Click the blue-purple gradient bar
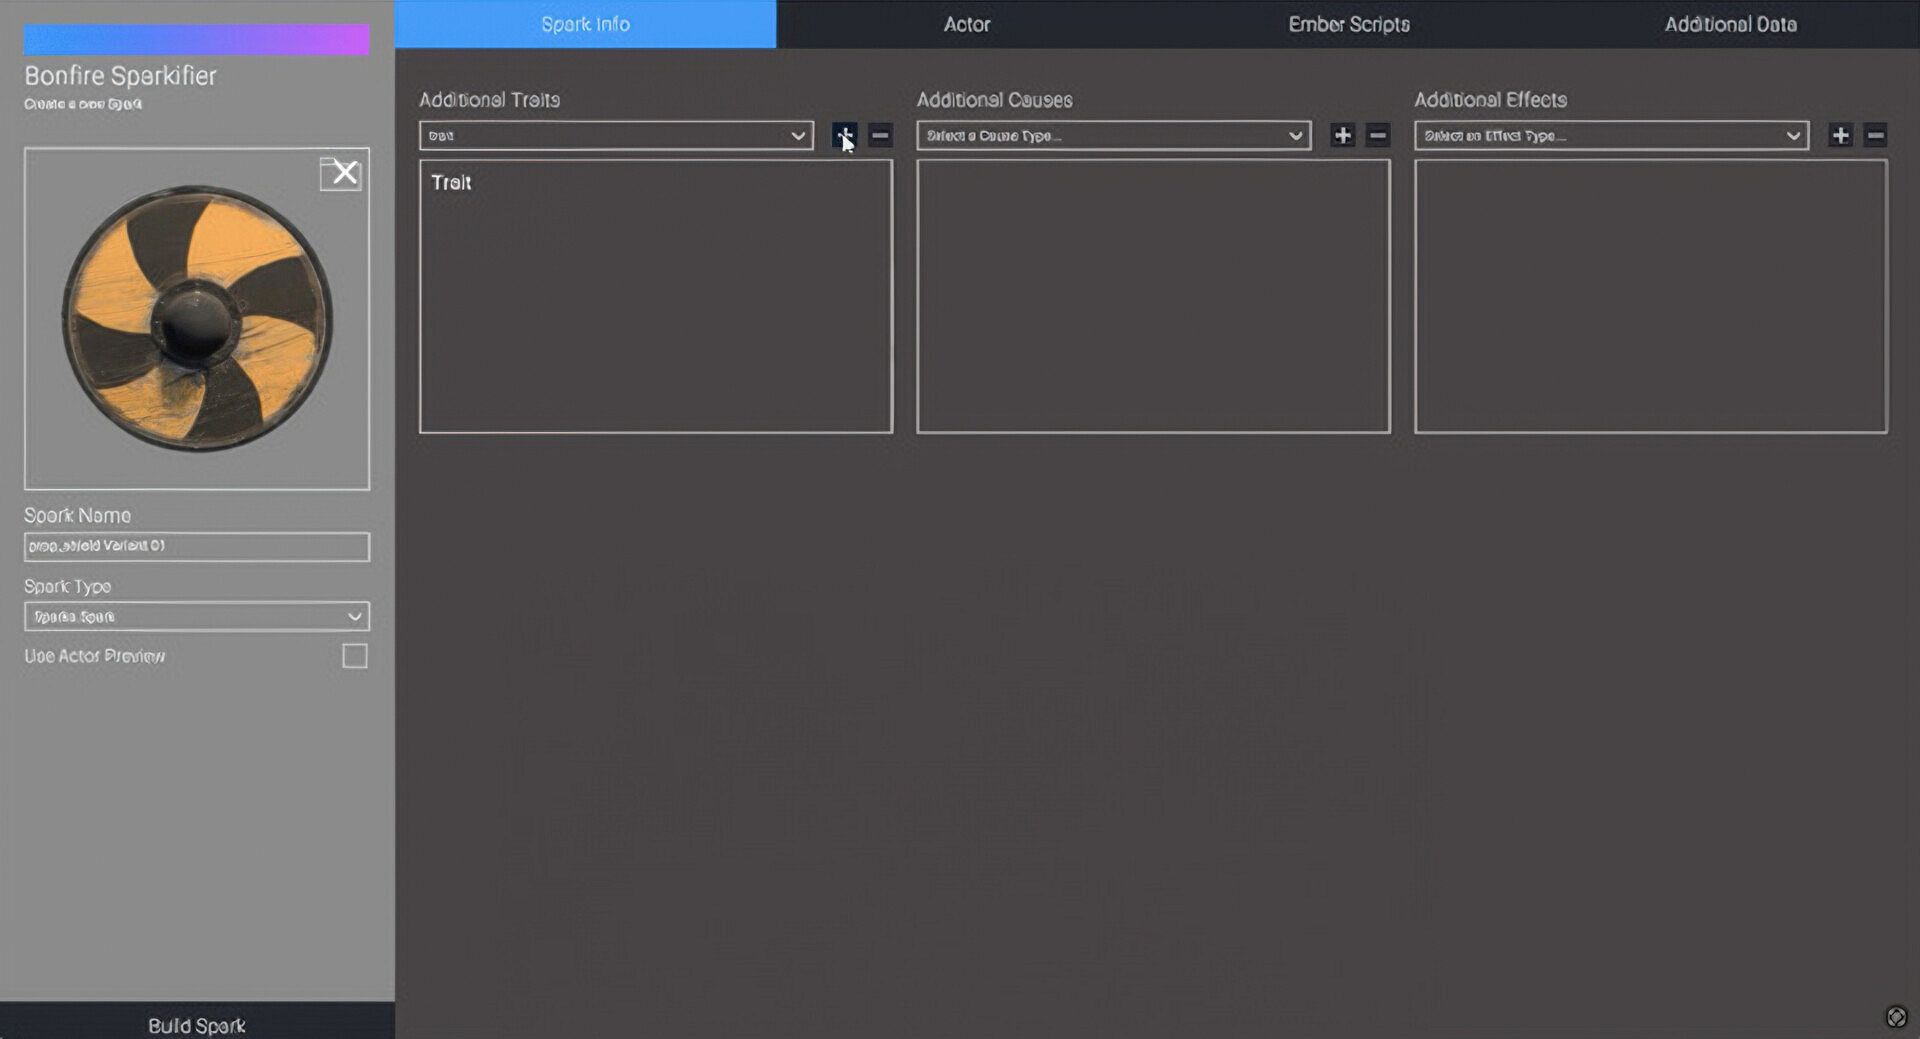1920x1039 pixels. tap(197, 40)
